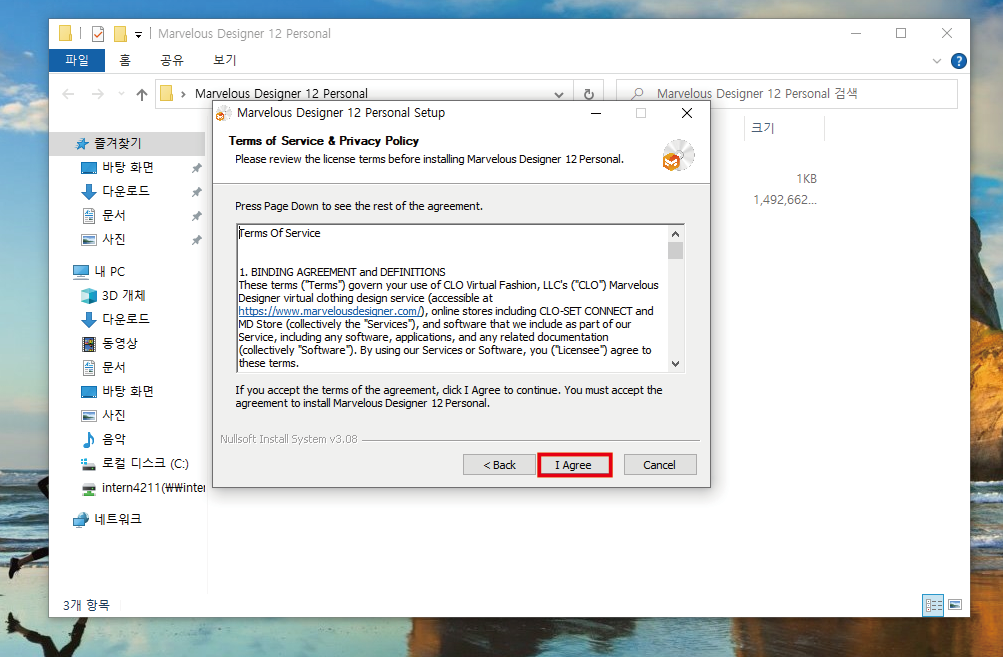
Task: Click the local disk C: drive icon
Action: [x=88, y=464]
